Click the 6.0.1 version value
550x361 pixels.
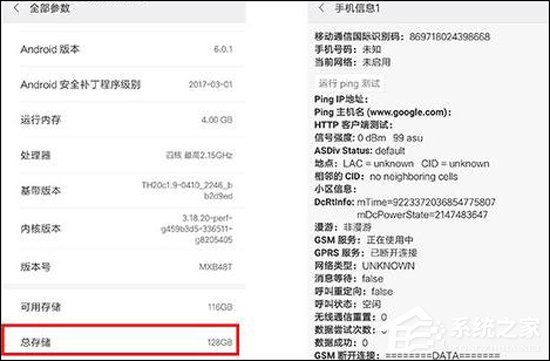(x=223, y=49)
